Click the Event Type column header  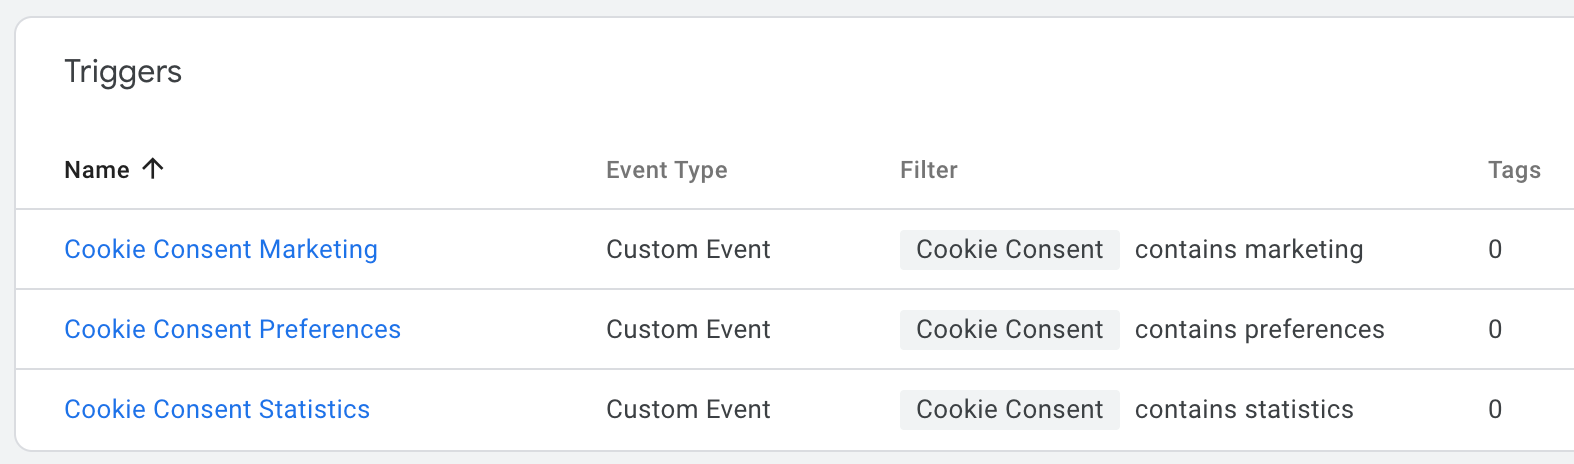667,171
